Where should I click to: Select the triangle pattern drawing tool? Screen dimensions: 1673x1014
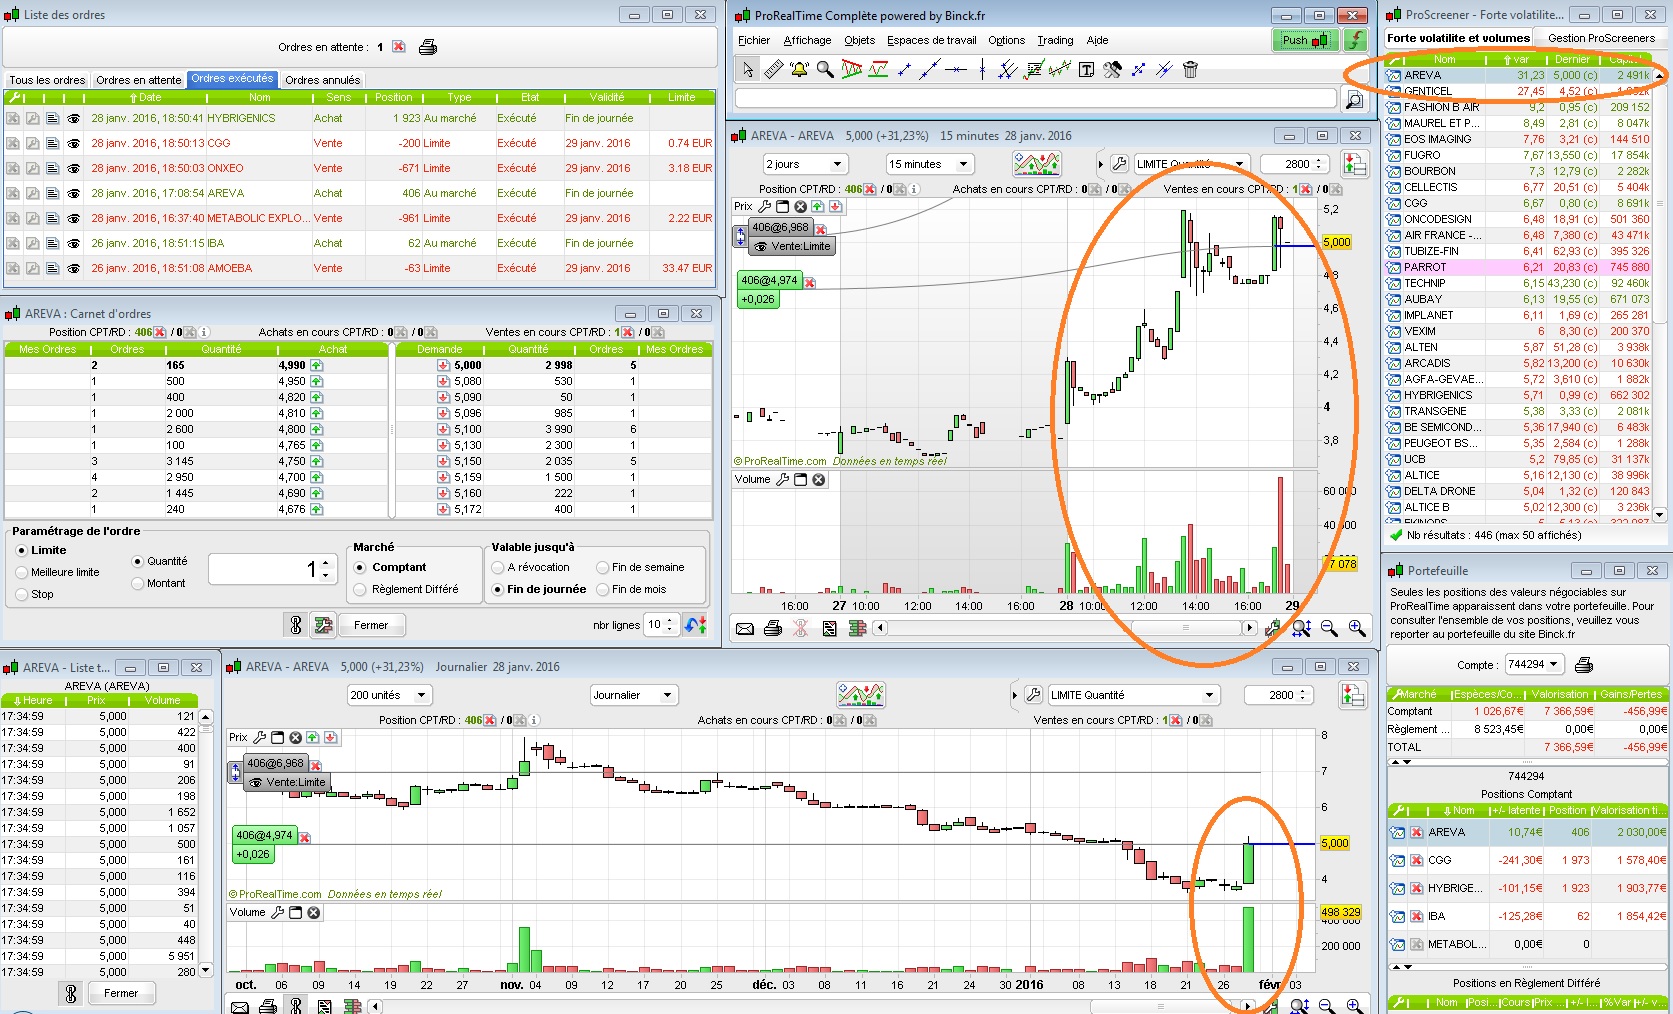click(x=852, y=69)
